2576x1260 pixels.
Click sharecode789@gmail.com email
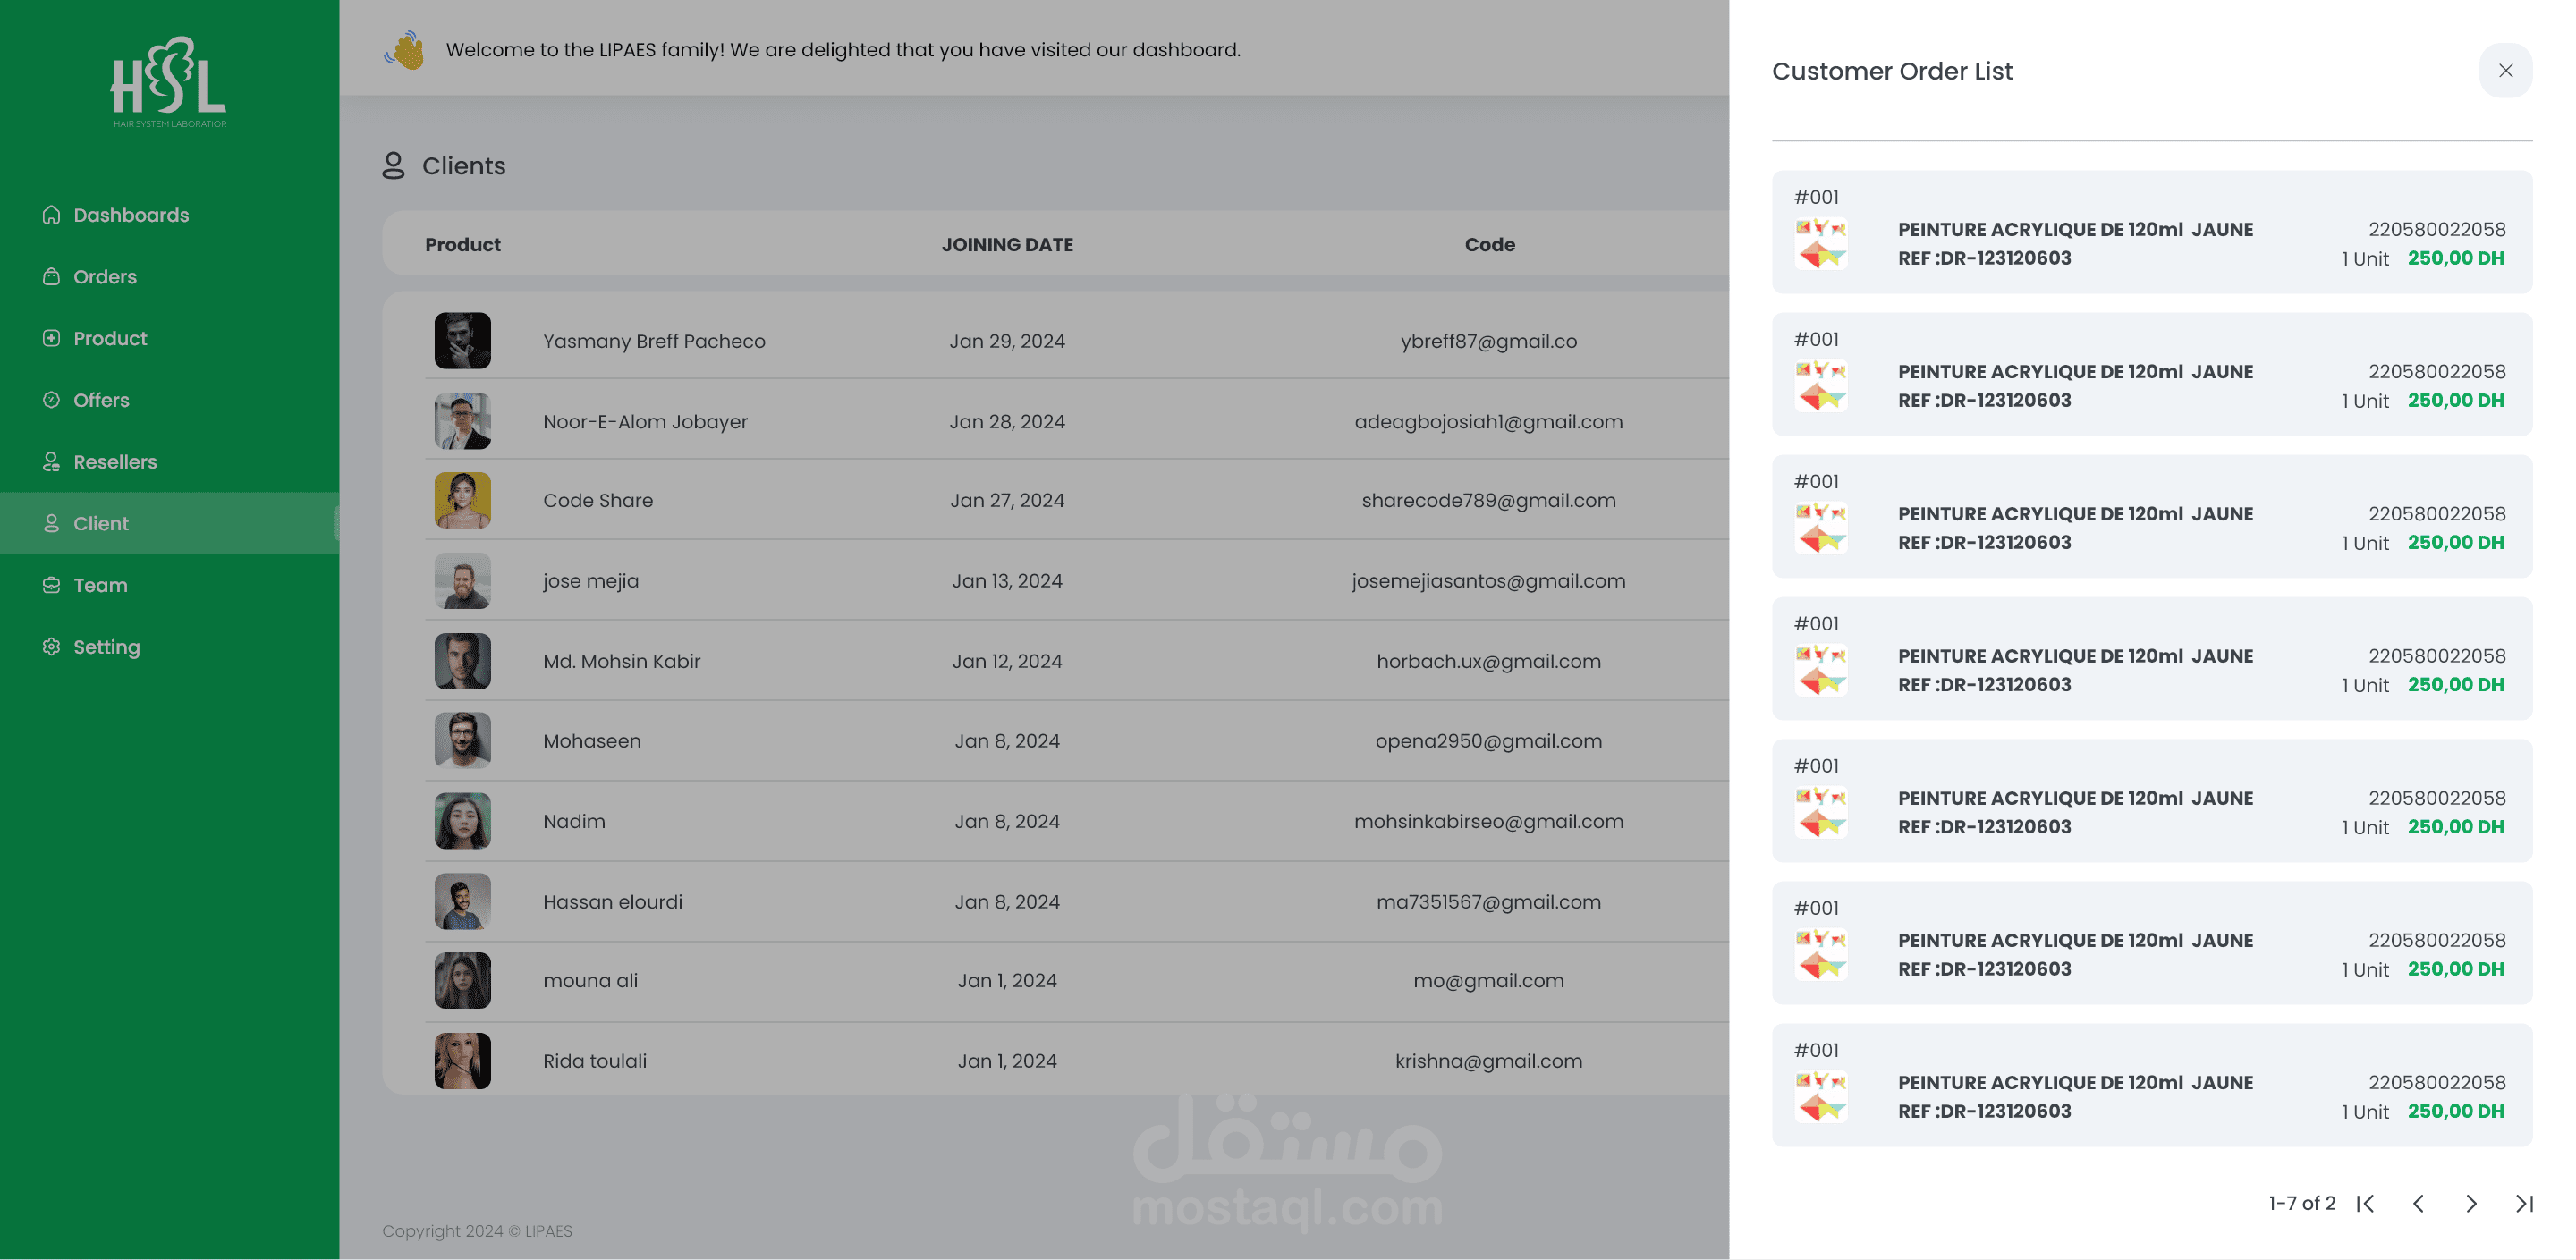point(1488,500)
